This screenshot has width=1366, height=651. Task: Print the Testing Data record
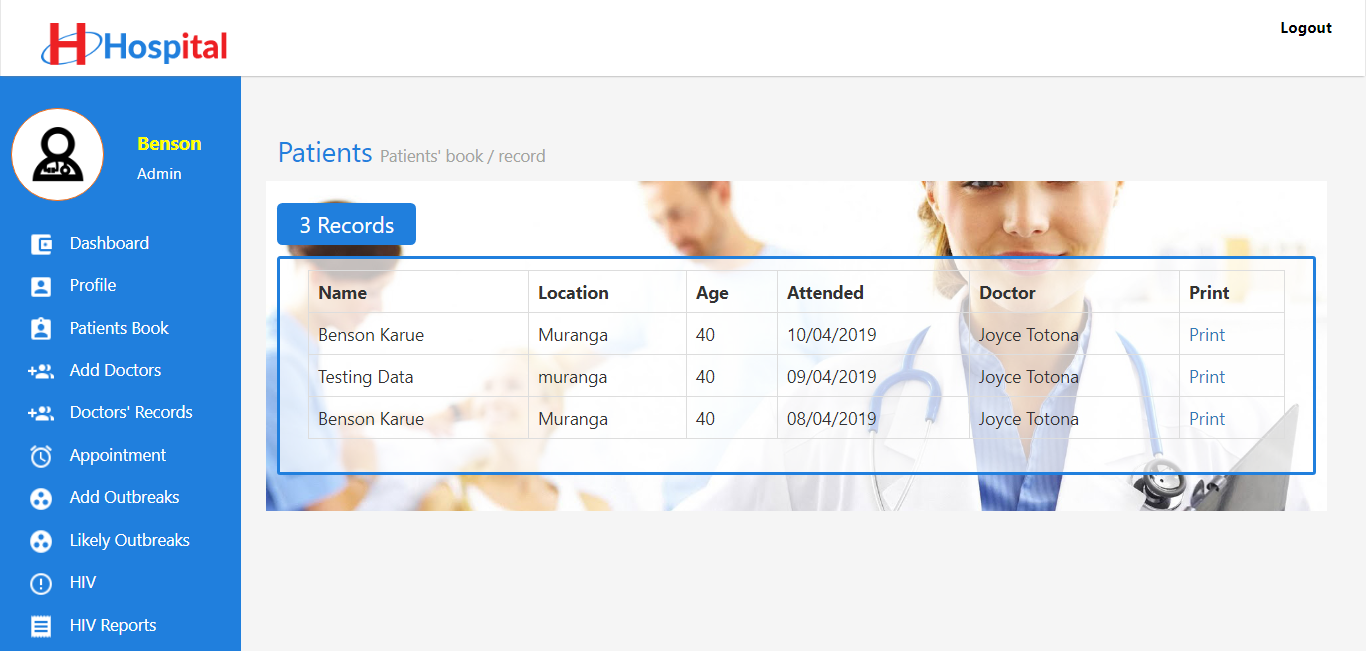(1206, 376)
